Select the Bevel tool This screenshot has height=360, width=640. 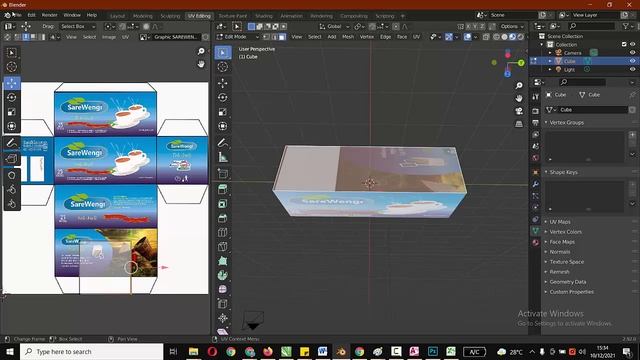222,218
